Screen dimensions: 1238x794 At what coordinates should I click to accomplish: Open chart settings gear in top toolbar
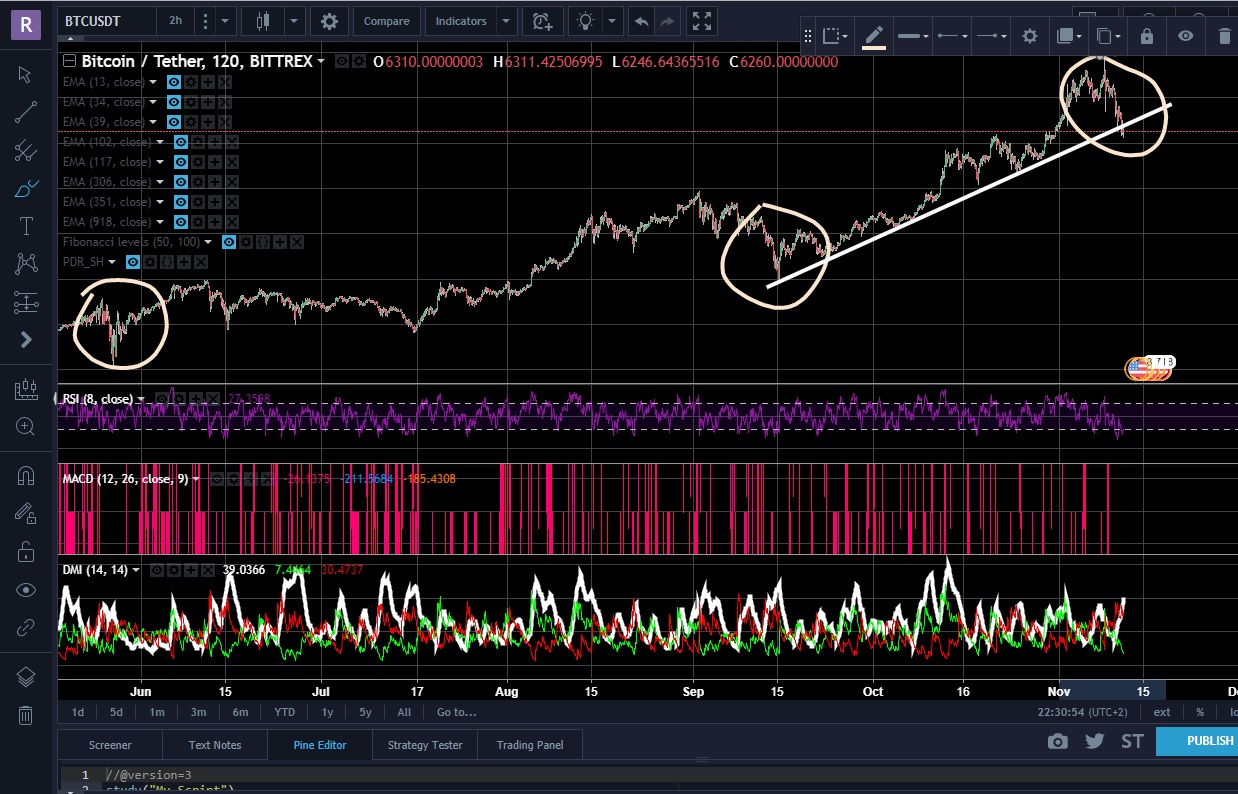pos(329,21)
